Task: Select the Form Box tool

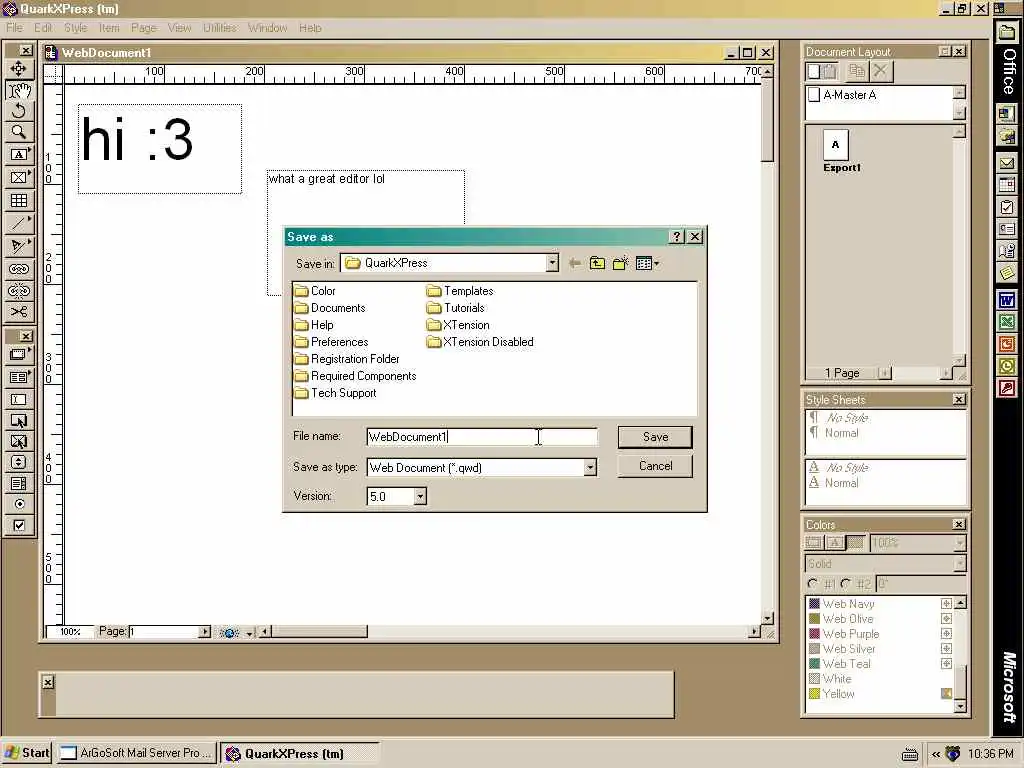Action: pyautogui.click(x=18, y=377)
